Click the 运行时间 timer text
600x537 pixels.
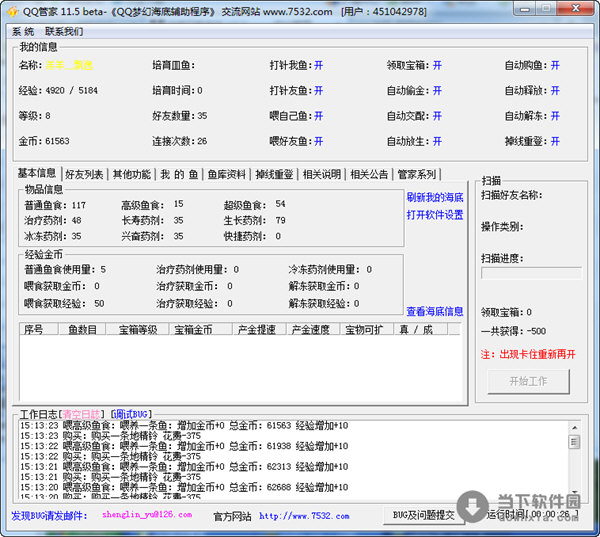(x=533, y=514)
